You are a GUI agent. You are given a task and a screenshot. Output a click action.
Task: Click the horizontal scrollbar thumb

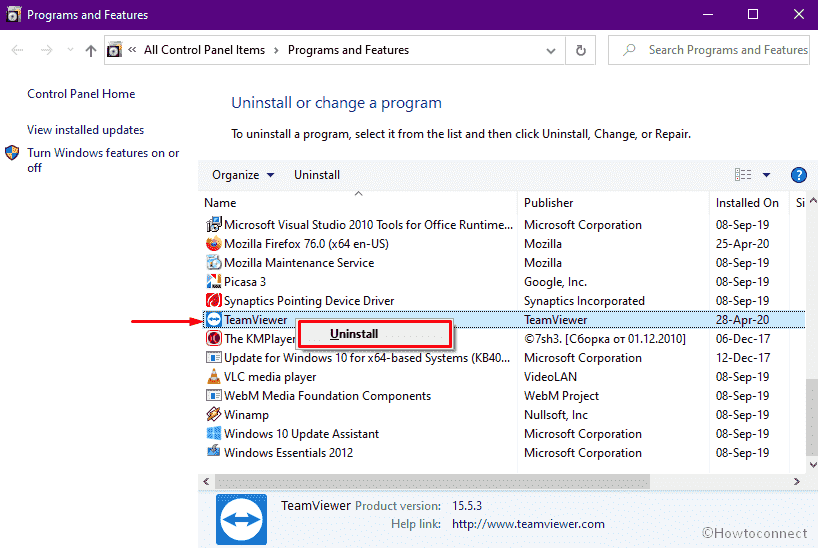[432, 481]
